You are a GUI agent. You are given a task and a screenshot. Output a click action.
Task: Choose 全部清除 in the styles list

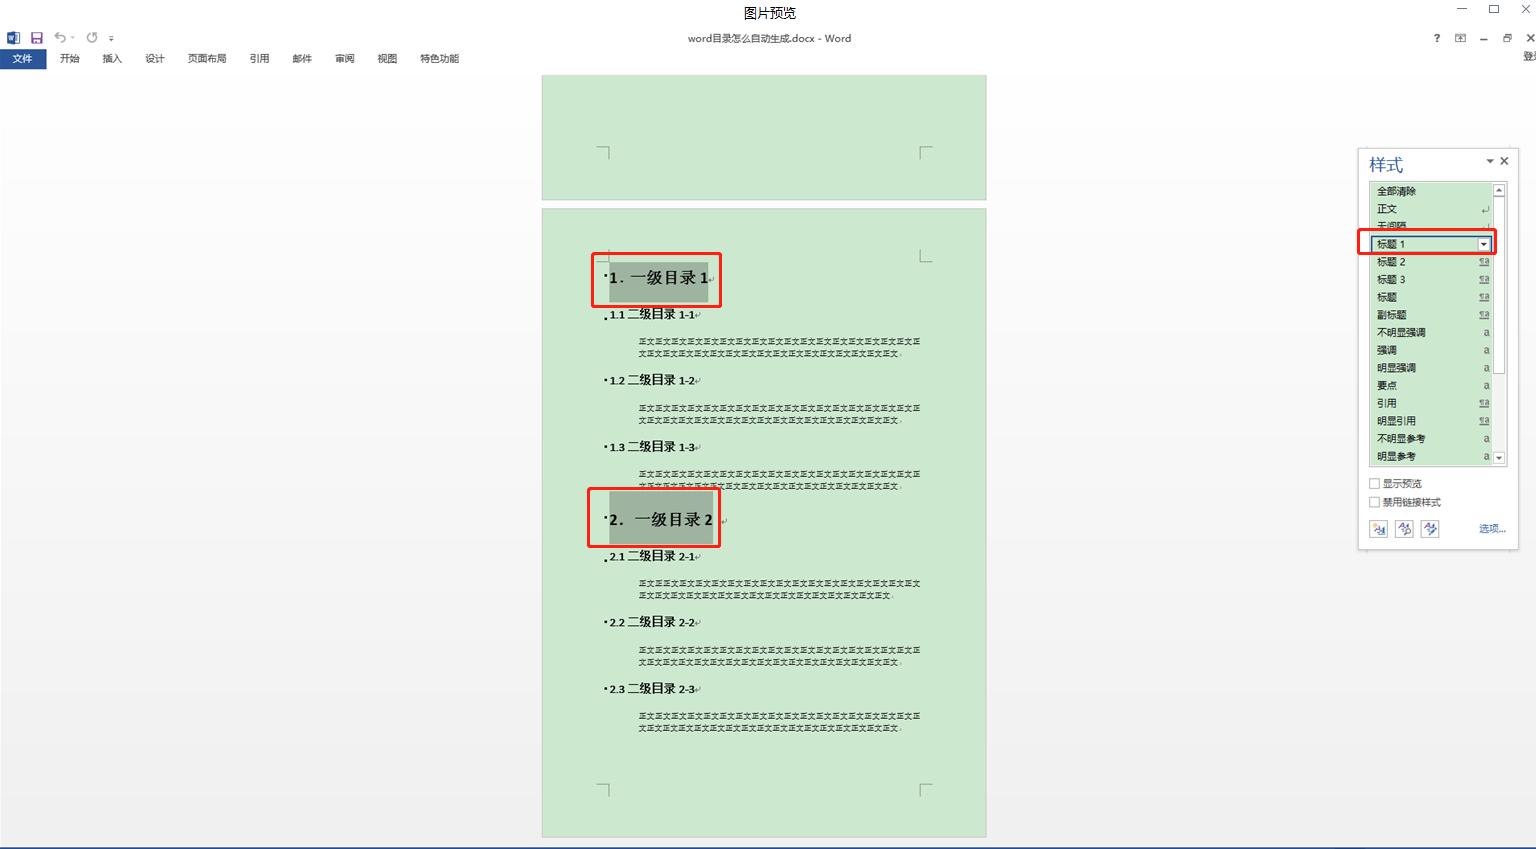pos(1430,191)
